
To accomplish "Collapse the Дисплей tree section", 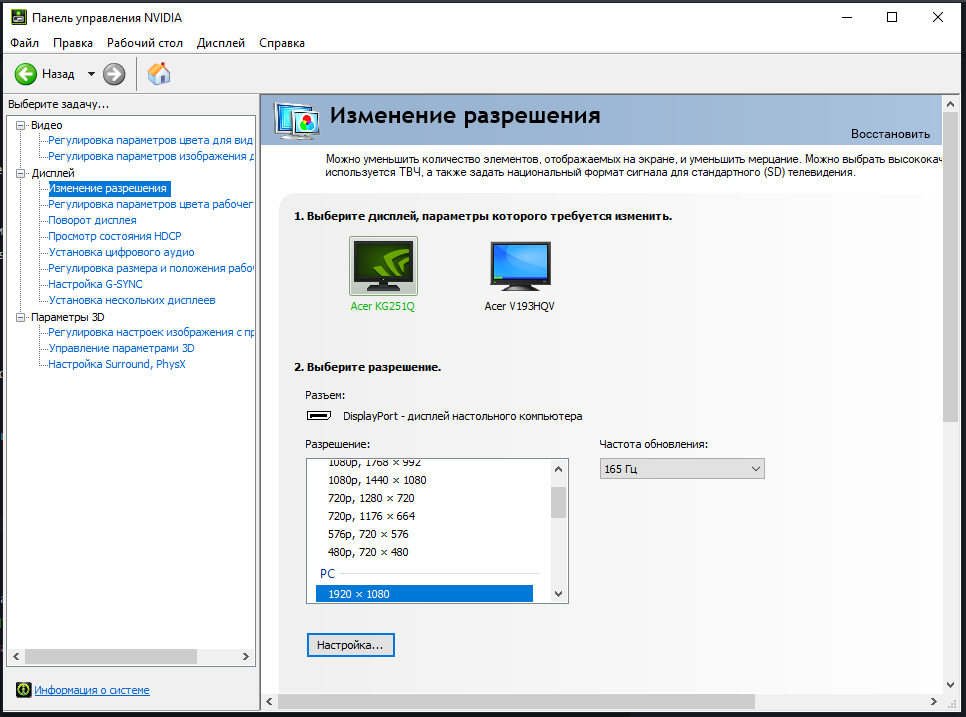I will [x=20, y=173].
